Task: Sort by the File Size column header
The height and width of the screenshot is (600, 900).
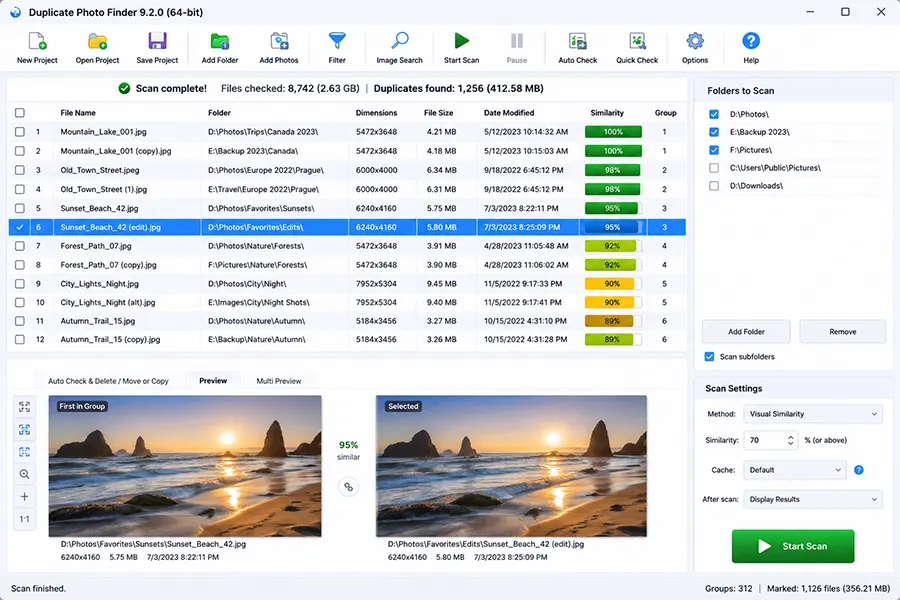Action: [439, 113]
